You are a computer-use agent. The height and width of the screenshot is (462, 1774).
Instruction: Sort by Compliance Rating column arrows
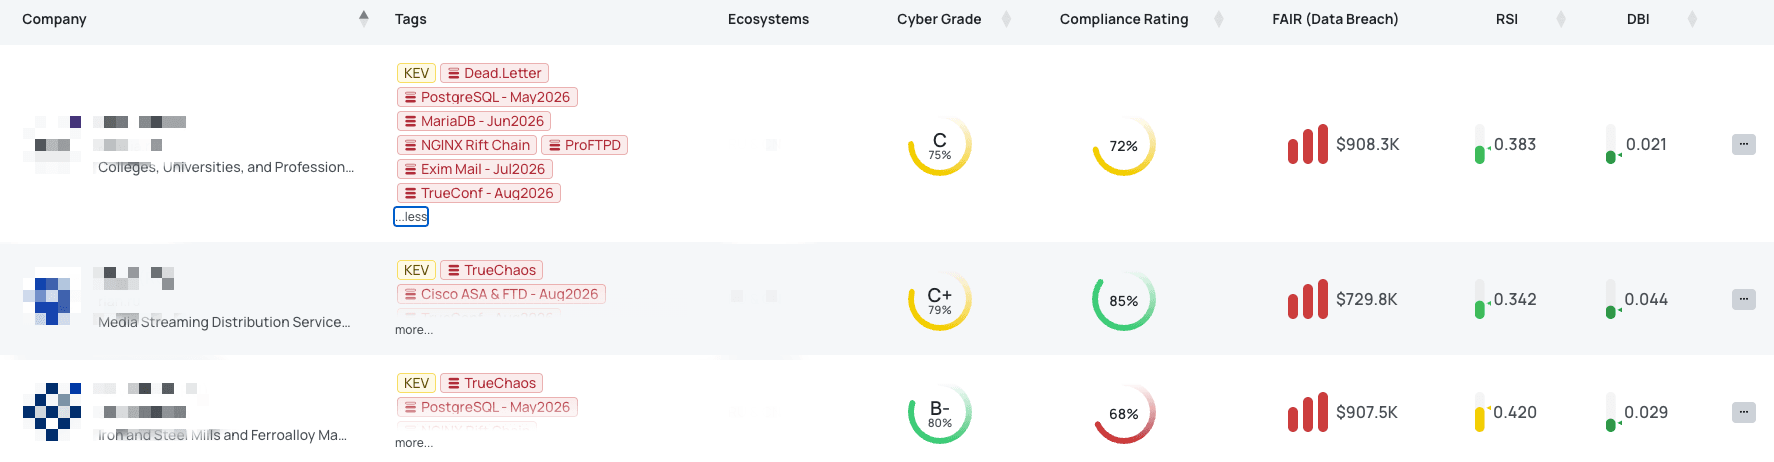pyautogui.click(x=1218, y=19)
